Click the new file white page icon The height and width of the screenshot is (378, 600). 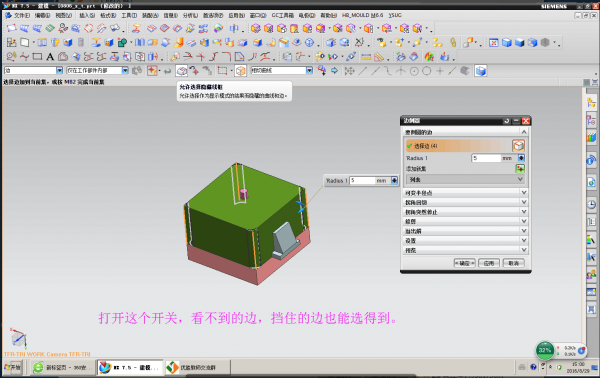pos(24,42)
